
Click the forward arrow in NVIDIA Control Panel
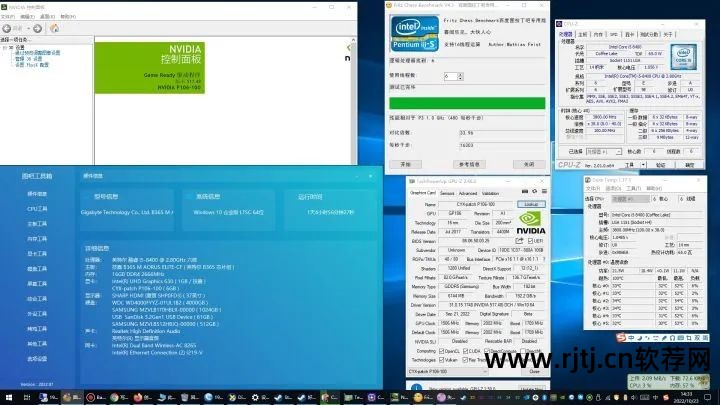pyautogui.click(x=38, y=28)
